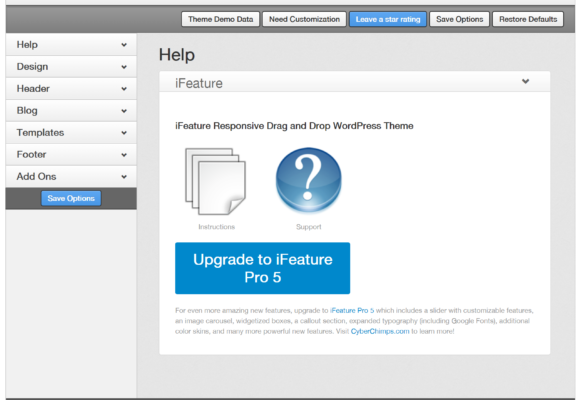Expand the chevron beside Design
This screenshot has width=580, height=400.
(124, 67)
